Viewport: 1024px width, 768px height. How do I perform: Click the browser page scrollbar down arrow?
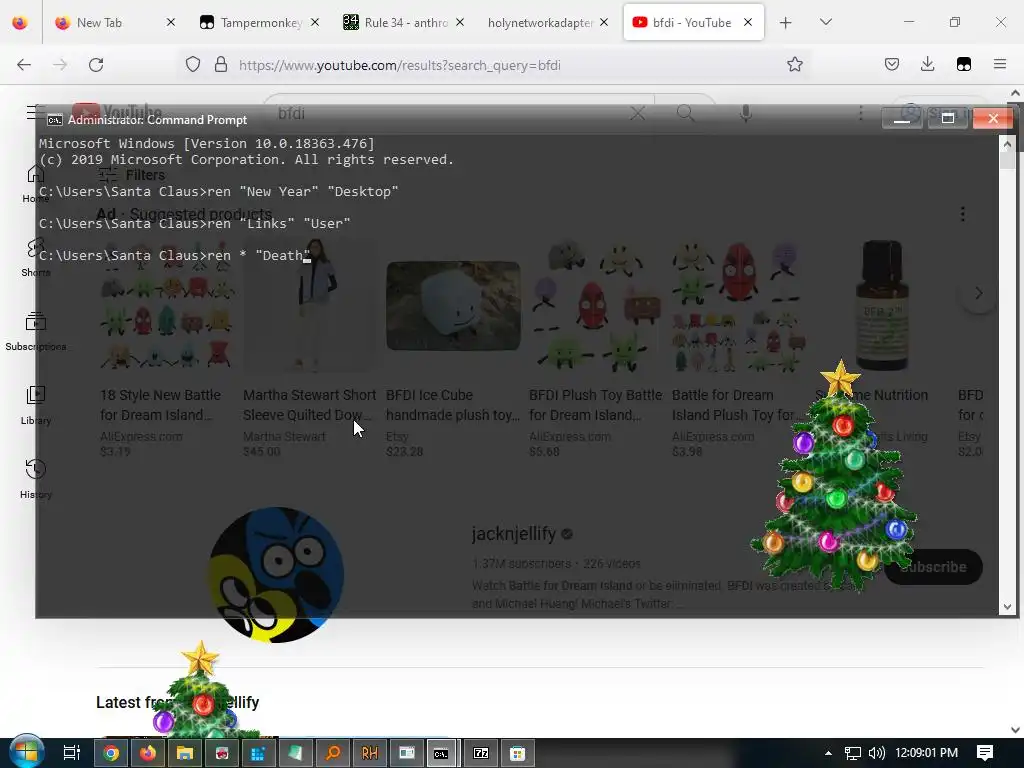[1015, 729]
